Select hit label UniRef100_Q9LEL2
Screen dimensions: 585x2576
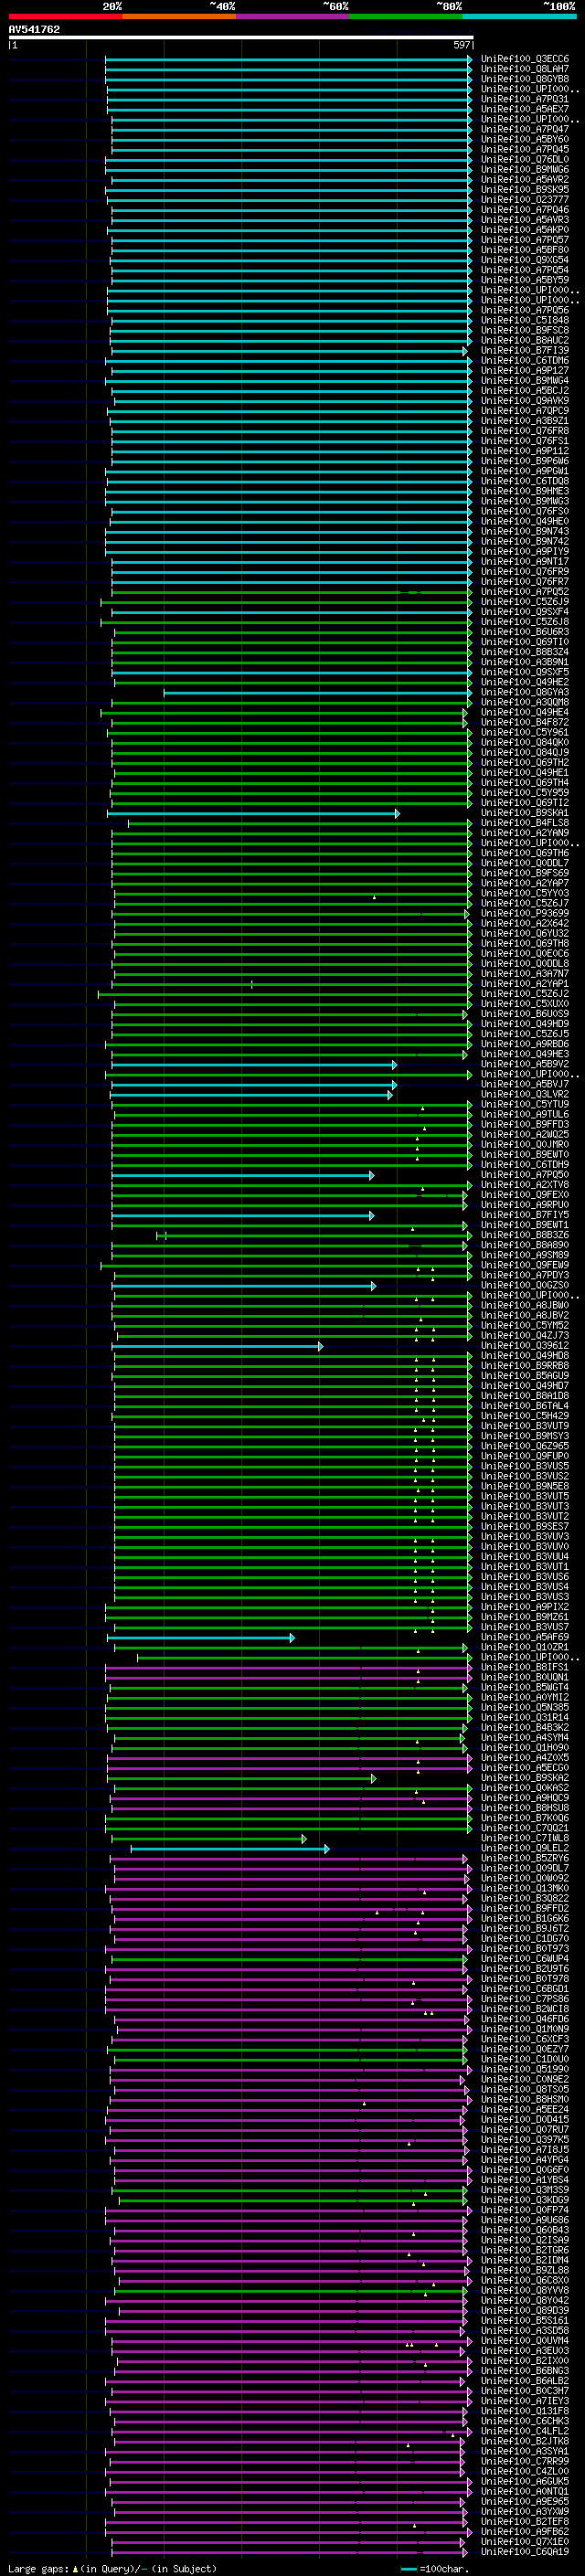click(x=524, y=1848)
